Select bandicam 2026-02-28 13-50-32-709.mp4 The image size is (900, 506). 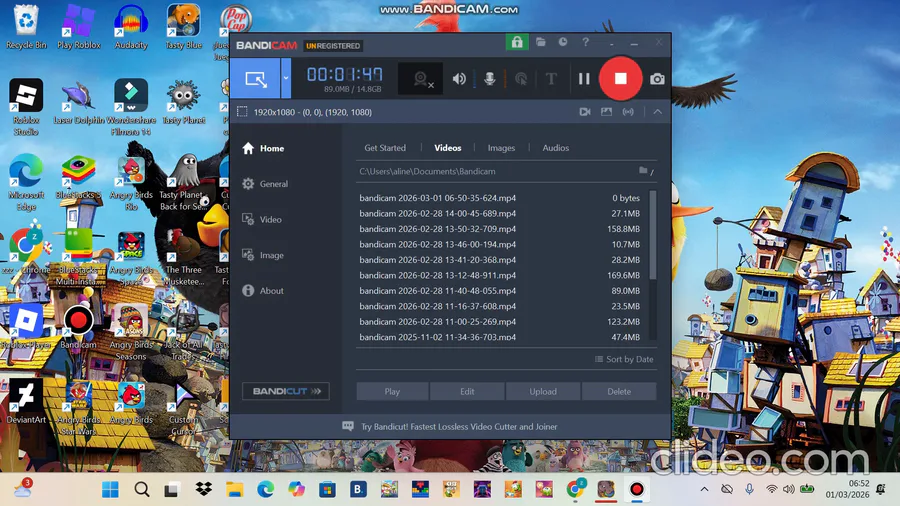499,228
